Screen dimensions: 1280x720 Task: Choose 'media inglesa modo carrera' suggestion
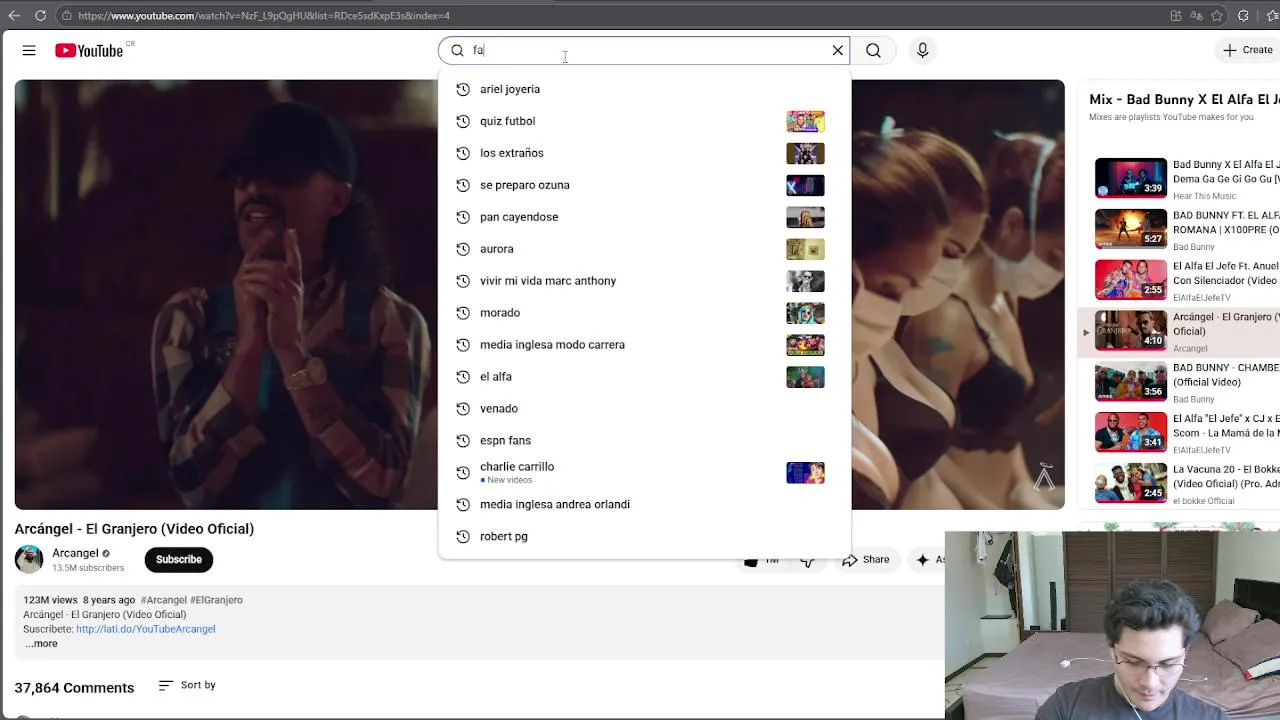point(644,345)
